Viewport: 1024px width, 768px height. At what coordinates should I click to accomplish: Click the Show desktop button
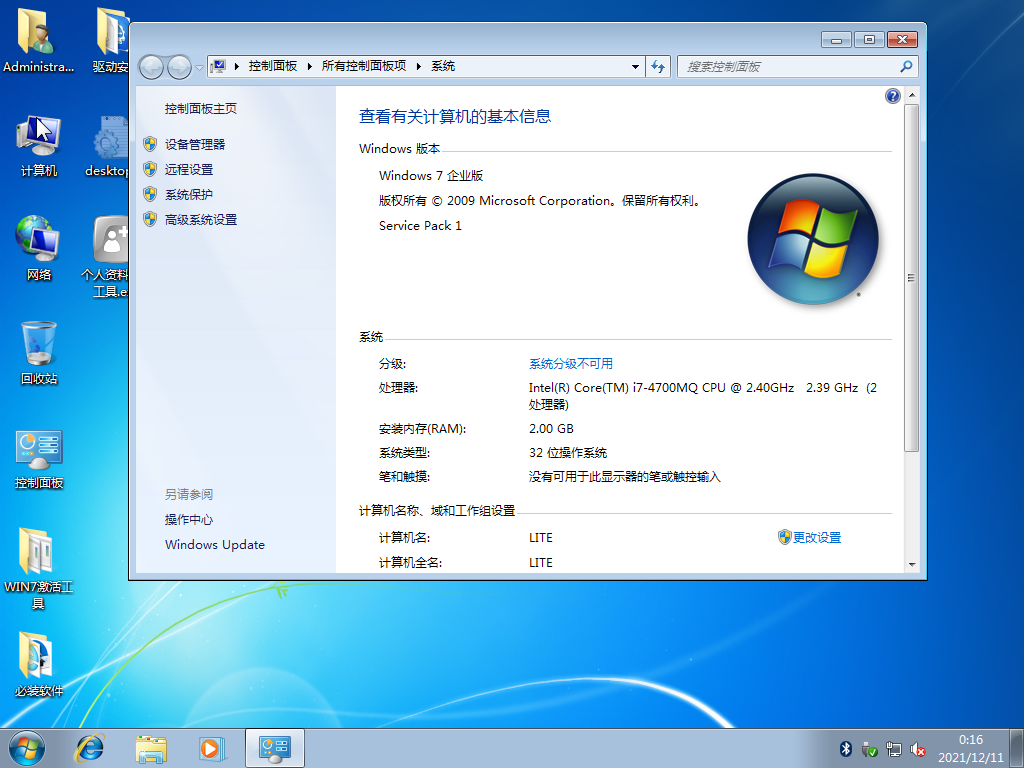1017,748
